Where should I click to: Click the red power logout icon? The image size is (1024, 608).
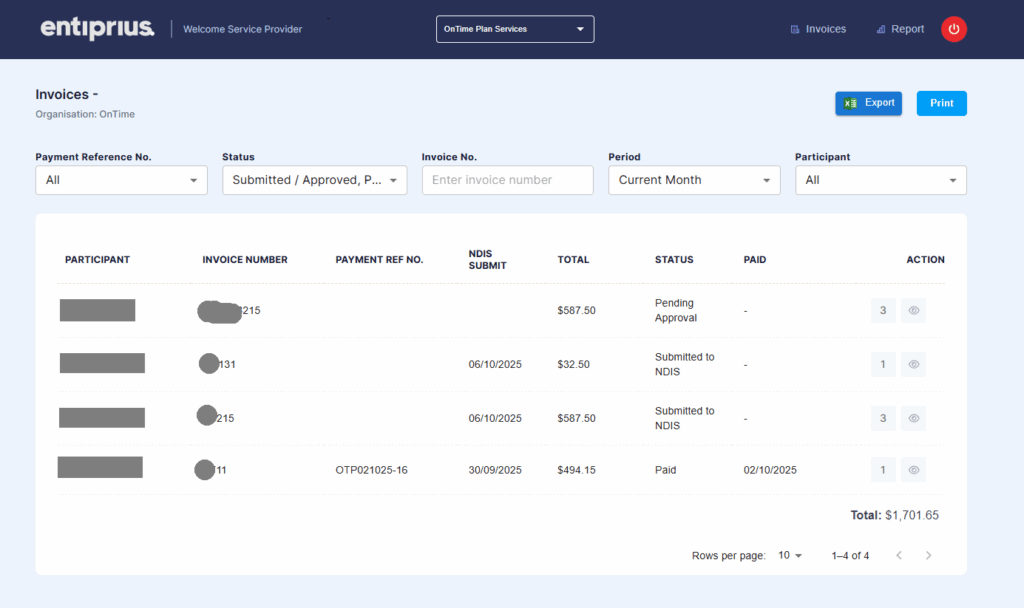[x=953, y=29]
